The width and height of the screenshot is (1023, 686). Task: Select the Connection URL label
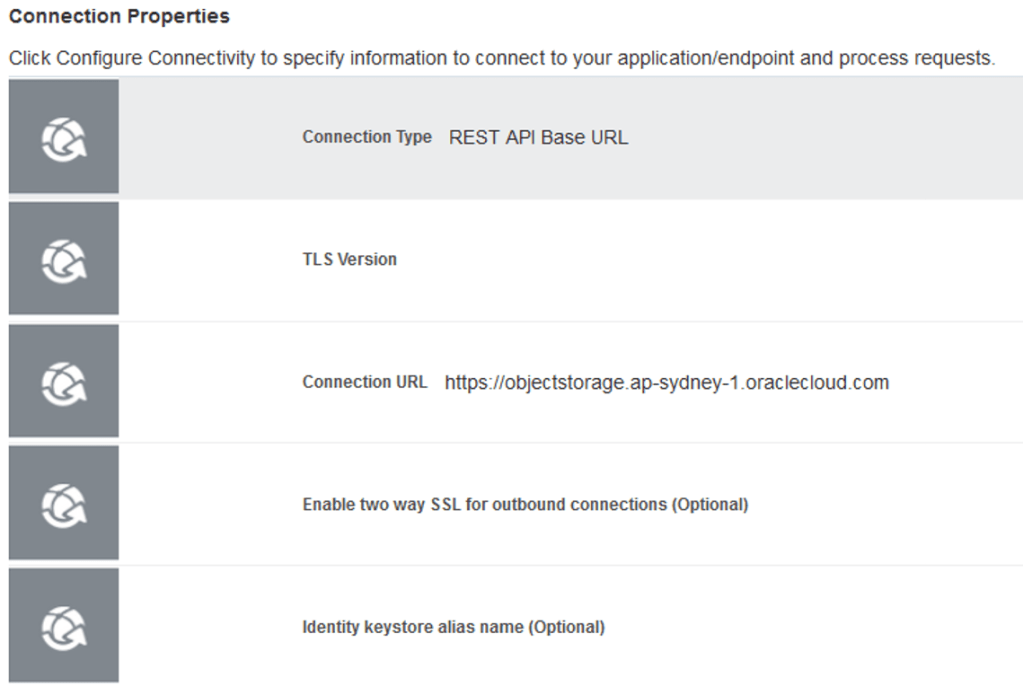point(364,382)
